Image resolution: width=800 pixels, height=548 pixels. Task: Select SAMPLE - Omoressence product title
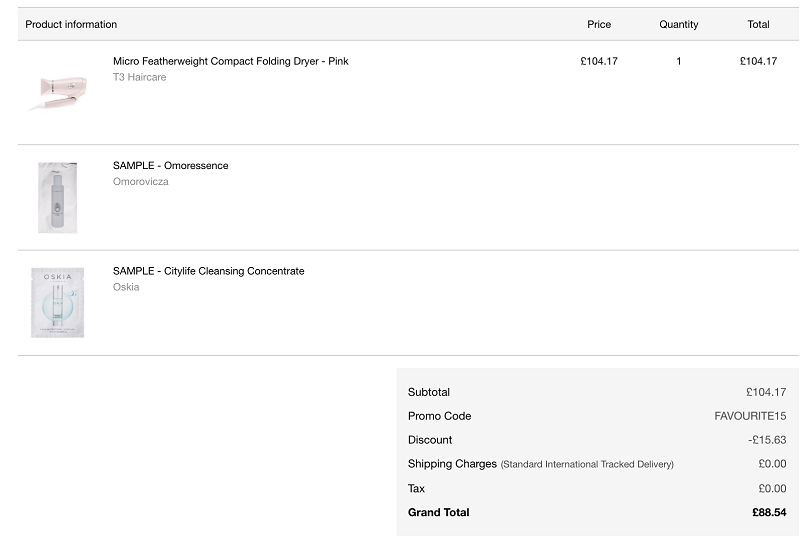tap(170, 165)
